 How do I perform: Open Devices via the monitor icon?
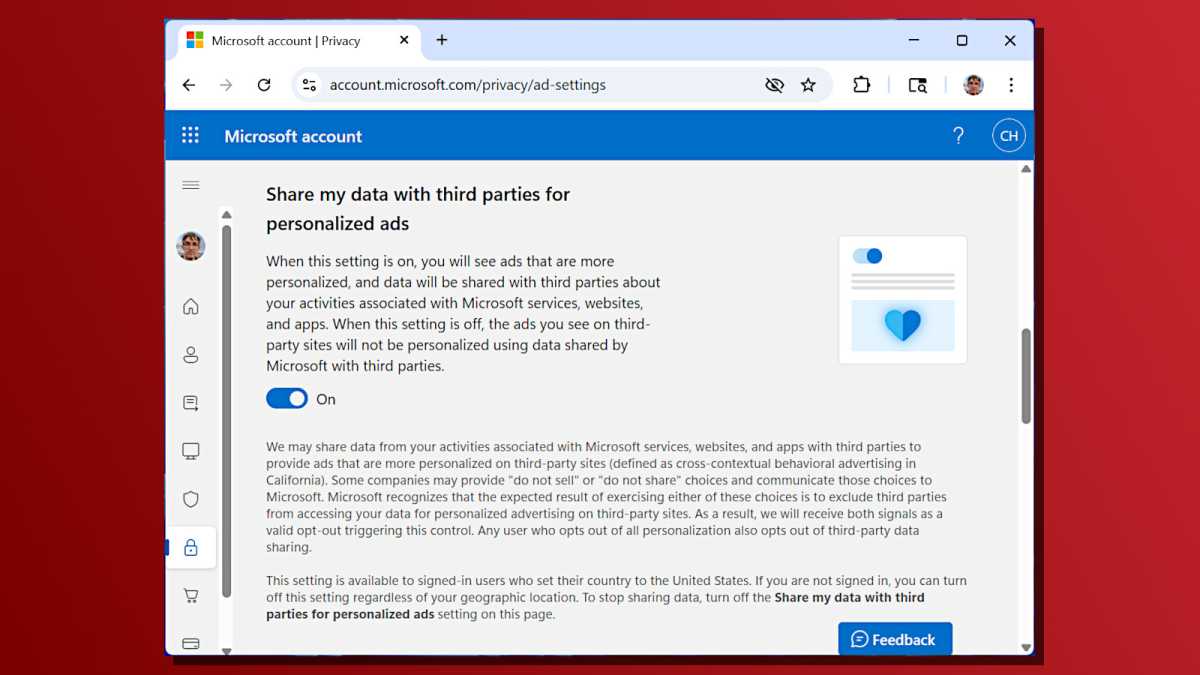(x=190, y=451)
